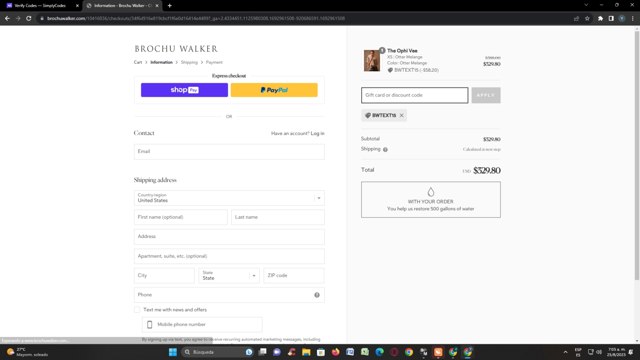Screen dimensions: 640x360
Task: Click the ZIP code field
Action: point(294,276)
